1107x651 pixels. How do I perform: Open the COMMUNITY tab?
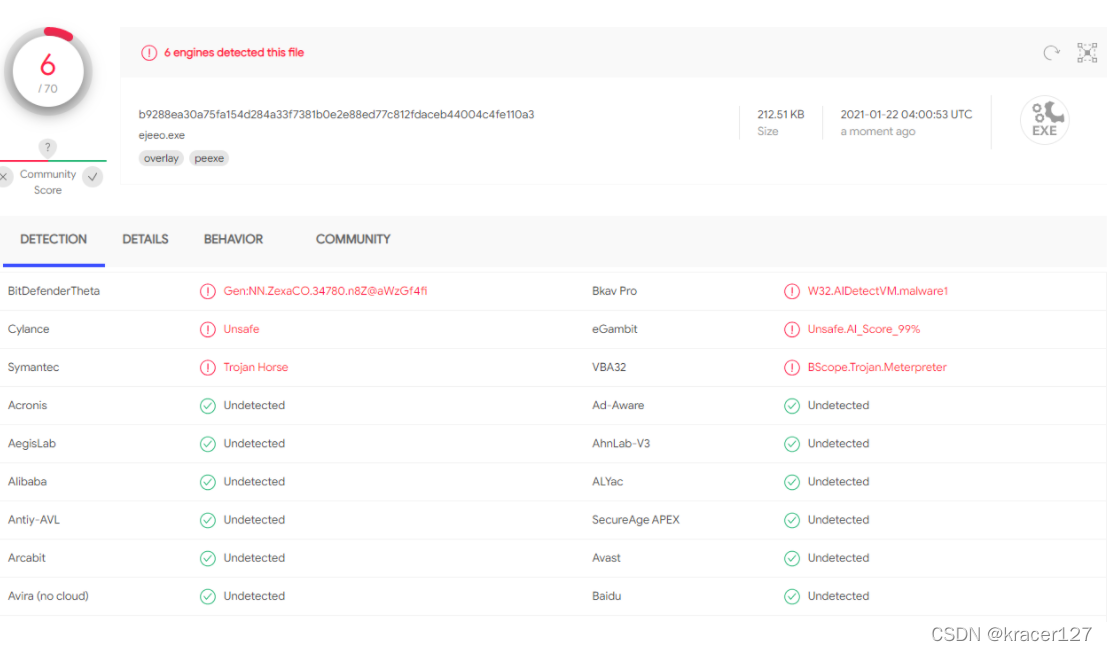point(352,239)
